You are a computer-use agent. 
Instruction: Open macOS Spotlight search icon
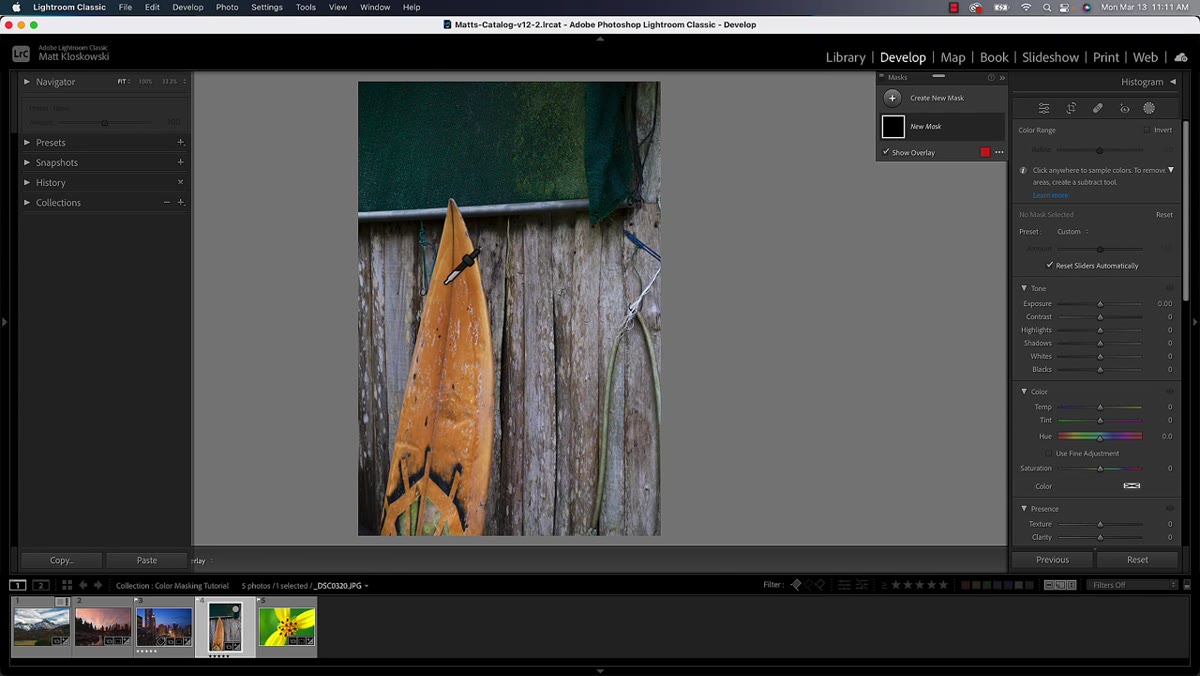click(1046, 7)
